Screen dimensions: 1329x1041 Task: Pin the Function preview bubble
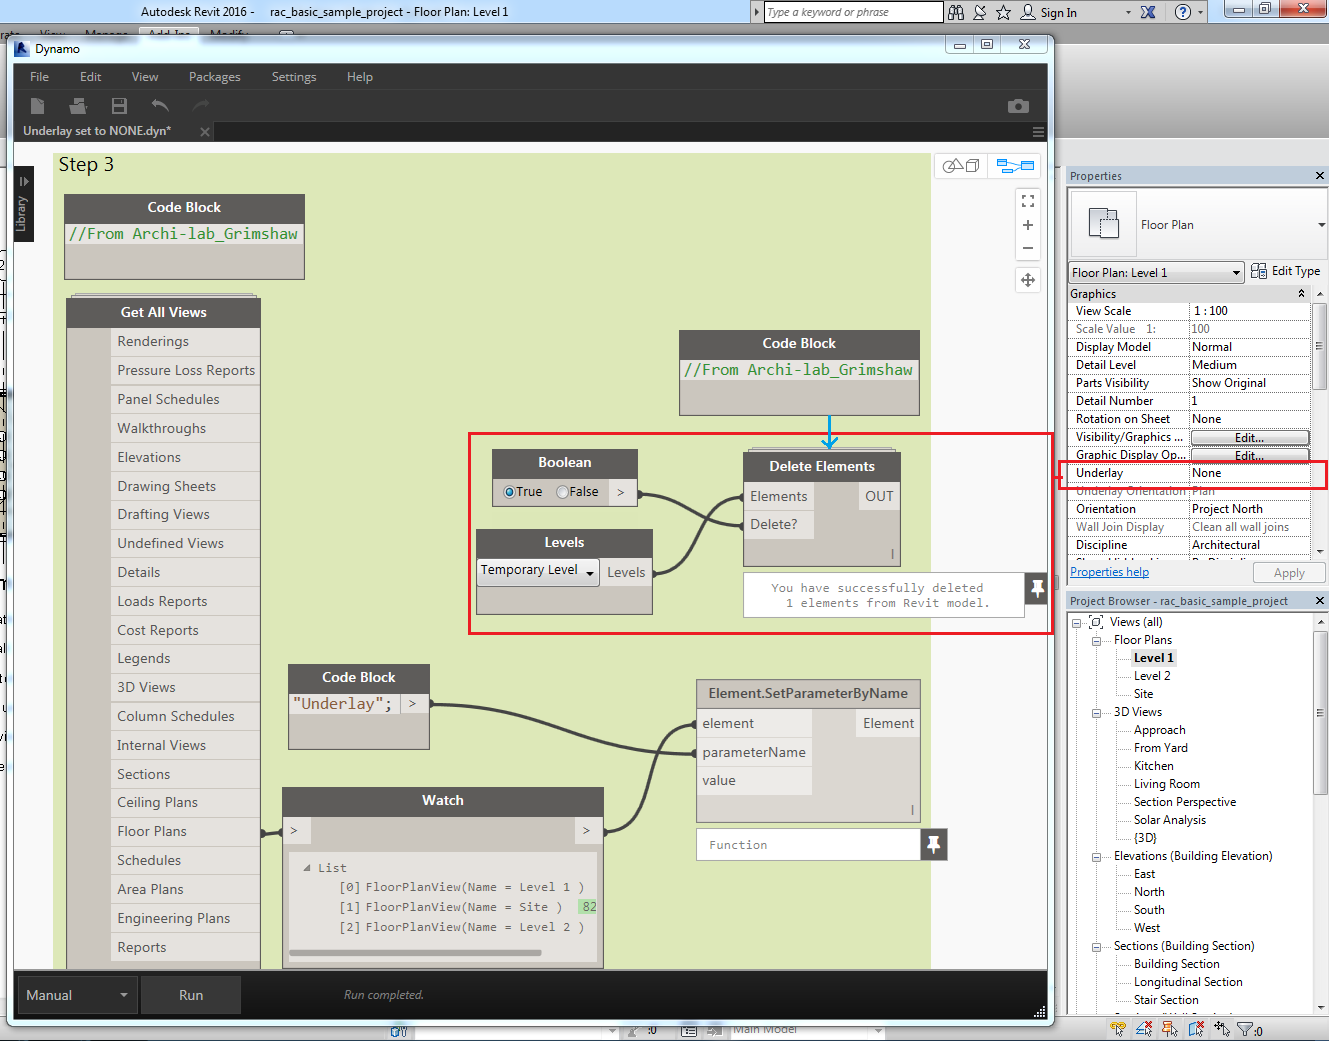pyautogui.click(x=933, y=845)
